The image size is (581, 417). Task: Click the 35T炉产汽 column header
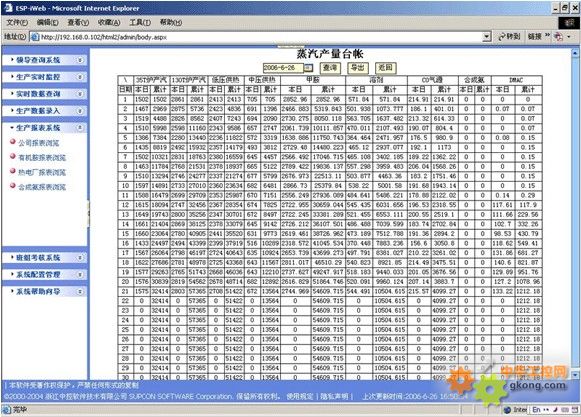pos(151,80)
